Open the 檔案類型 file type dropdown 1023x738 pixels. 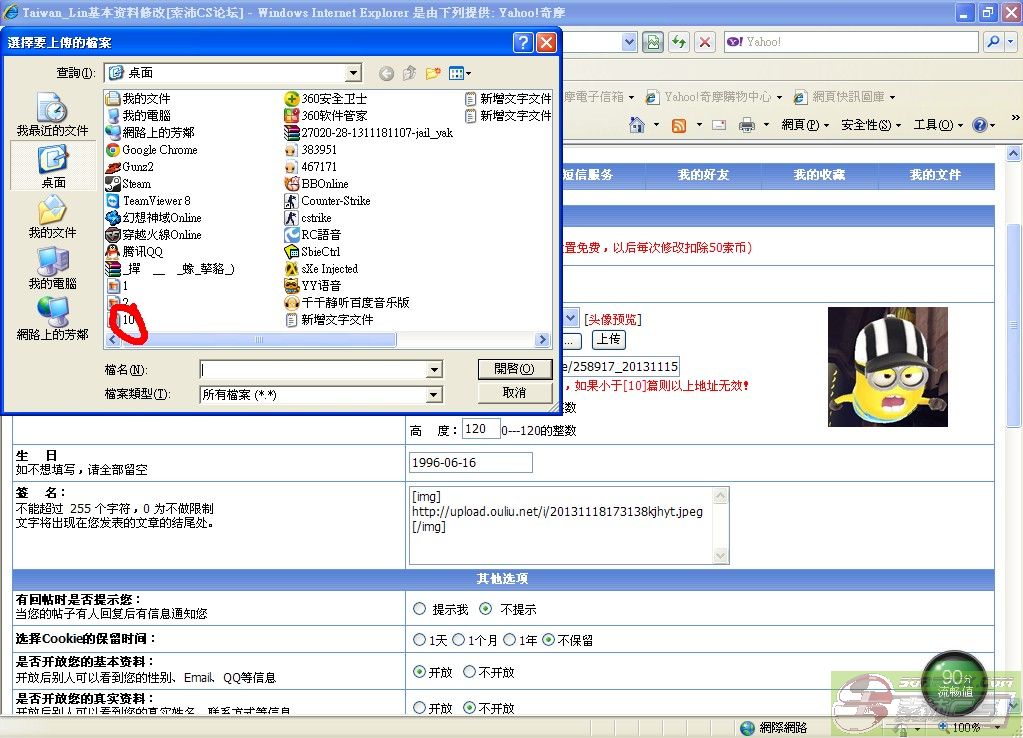point(434,395)
